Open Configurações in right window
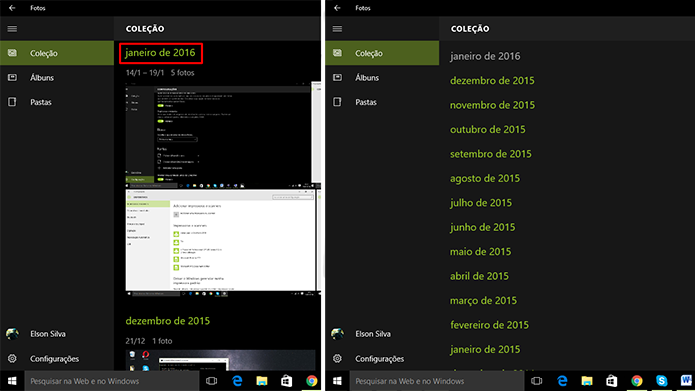695x391 pixels. pos(382,358)
